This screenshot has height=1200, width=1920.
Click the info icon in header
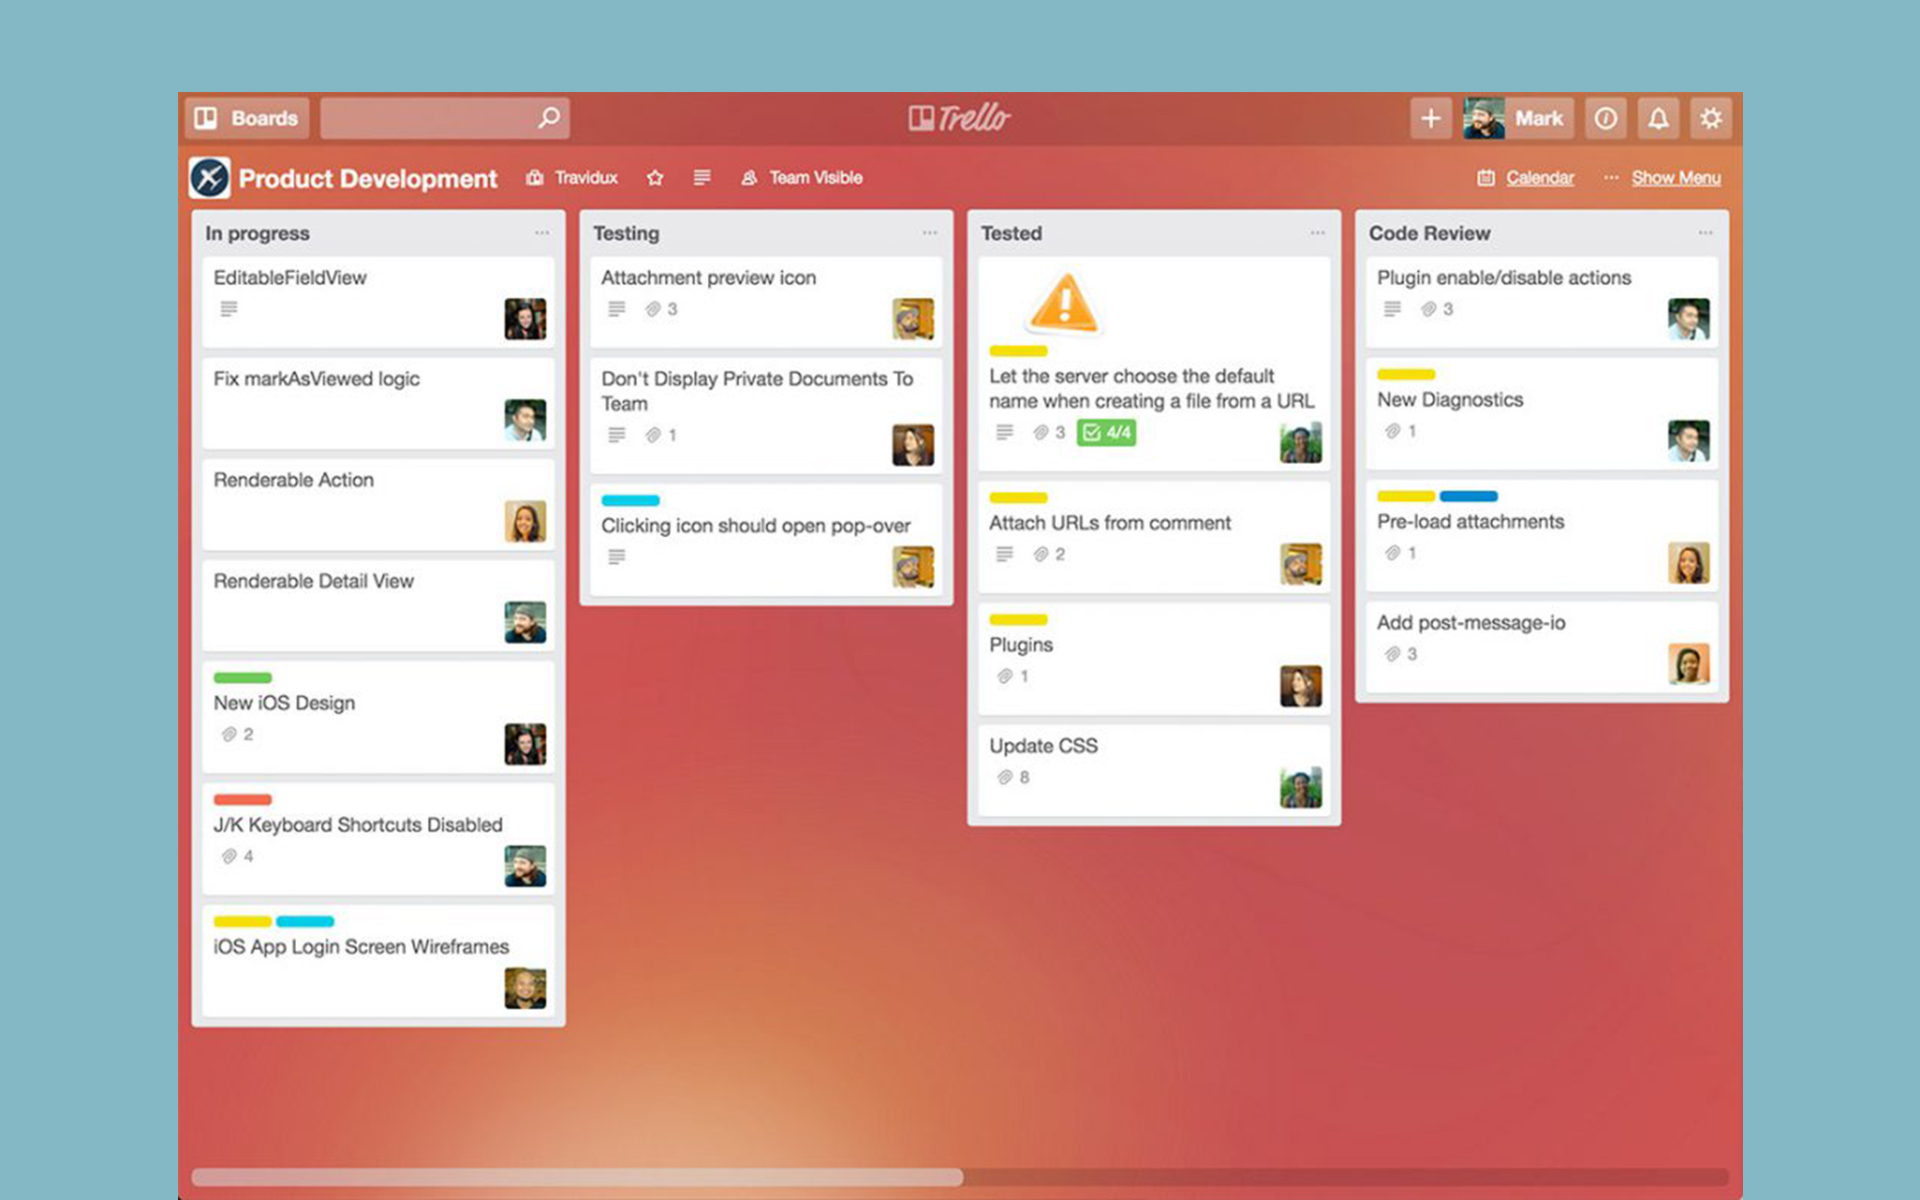(x=1605, y=118)
